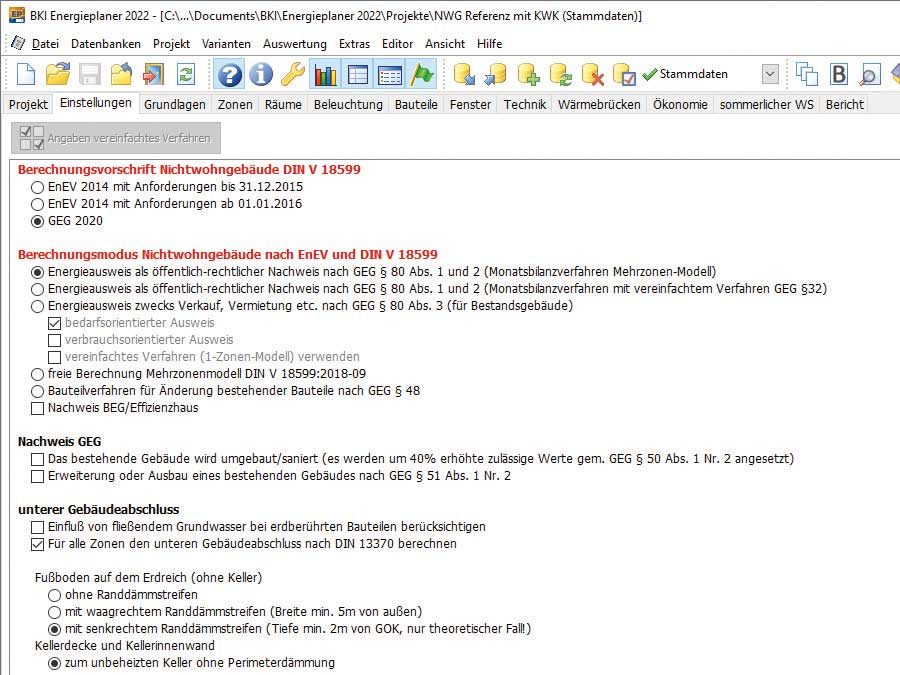Click the exit door icon in toolbar
Screen dimensions: 900x675
[x=153, y=75]
